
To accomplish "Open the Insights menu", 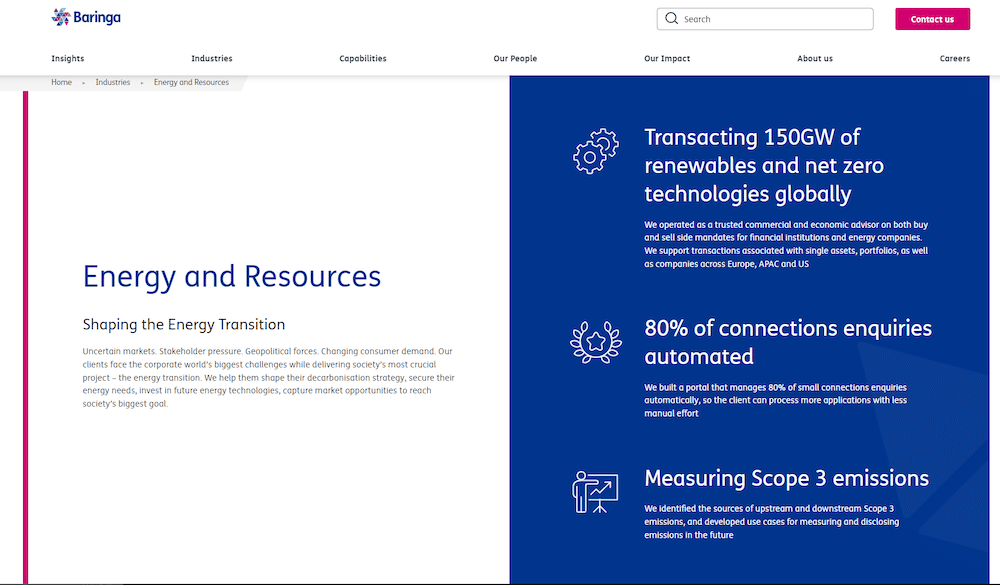I will (68, 58).
